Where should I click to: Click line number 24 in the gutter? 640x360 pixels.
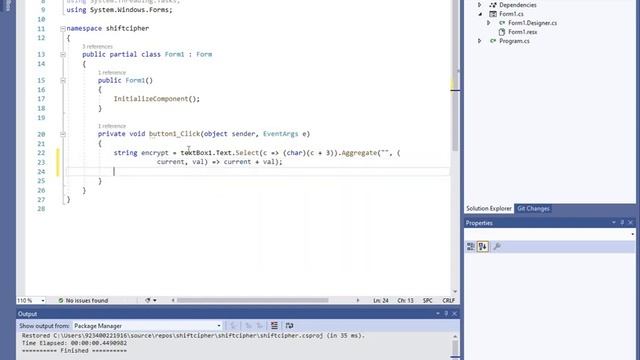click(x=41, y=172)
